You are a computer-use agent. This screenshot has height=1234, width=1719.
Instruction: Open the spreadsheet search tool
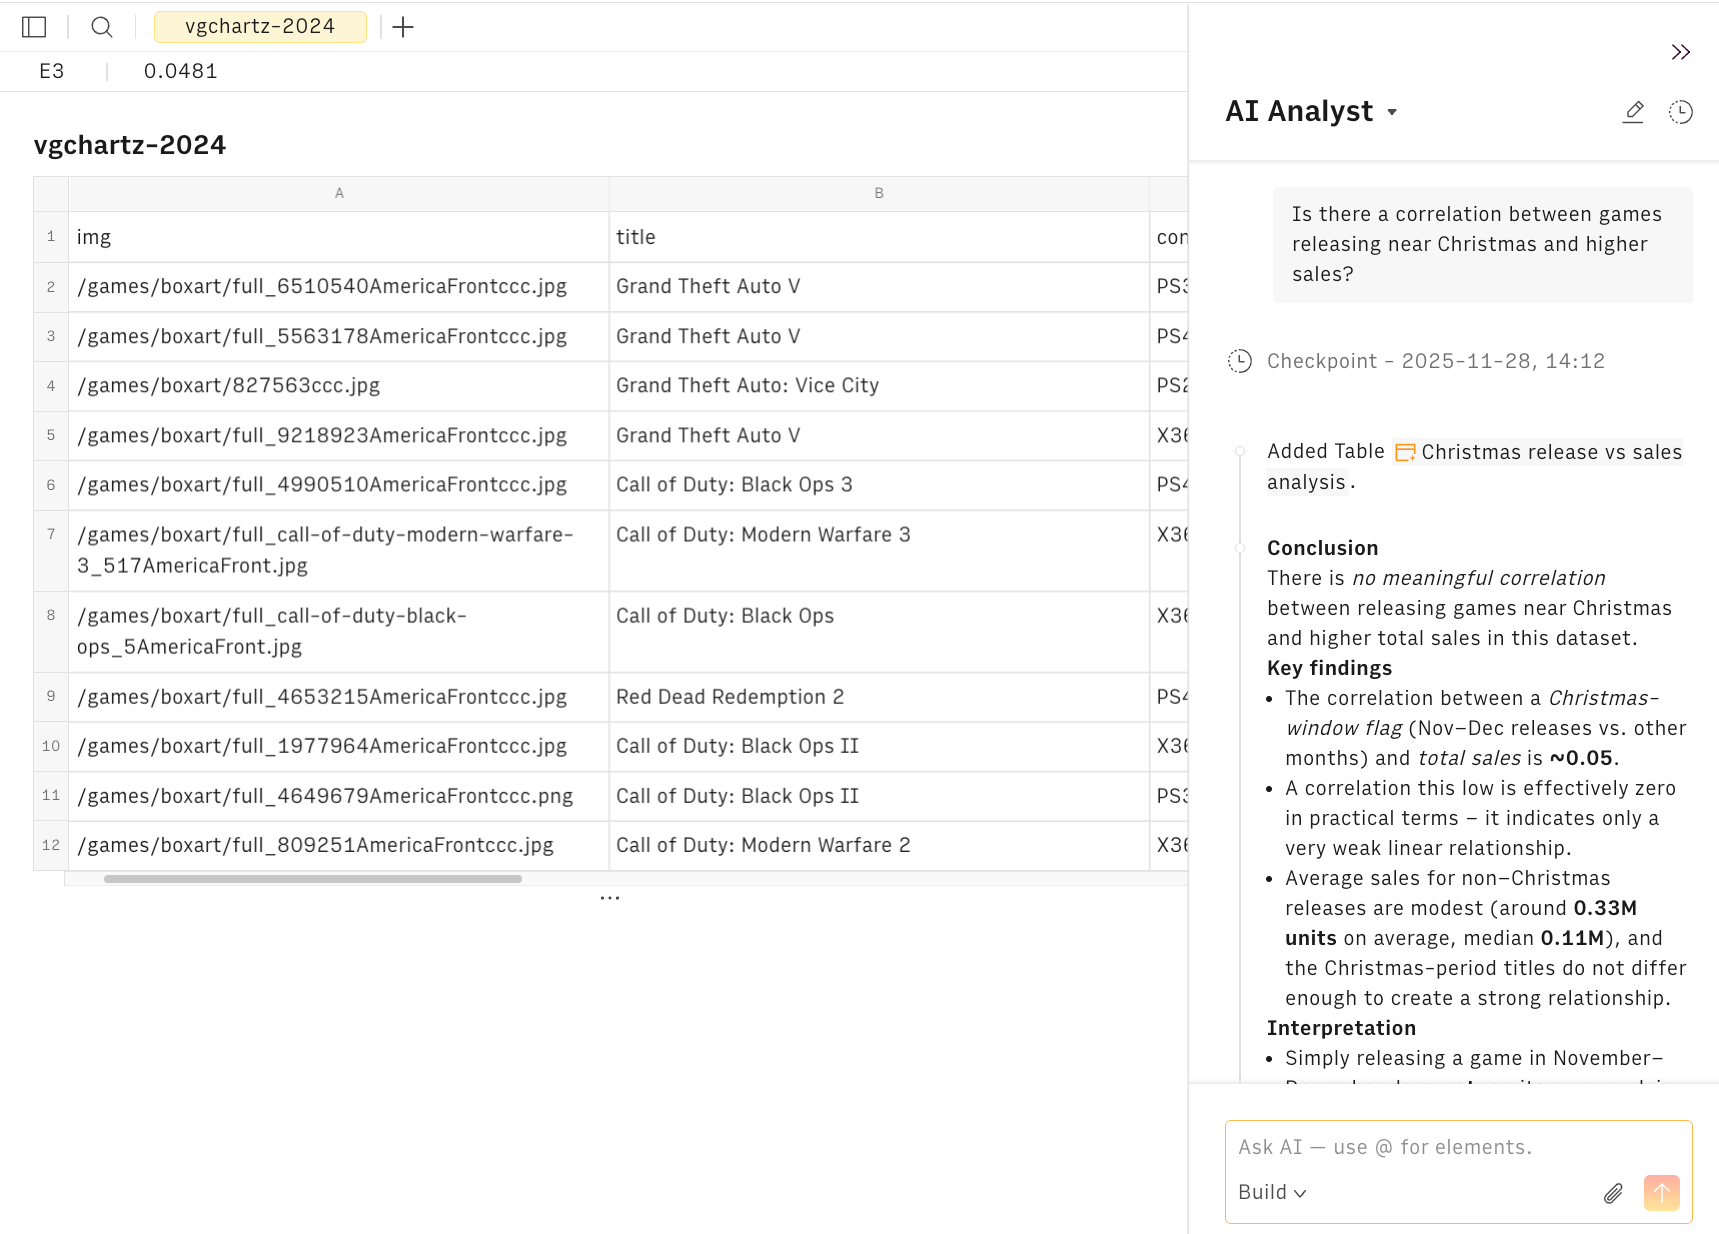[x=101, y=27]
